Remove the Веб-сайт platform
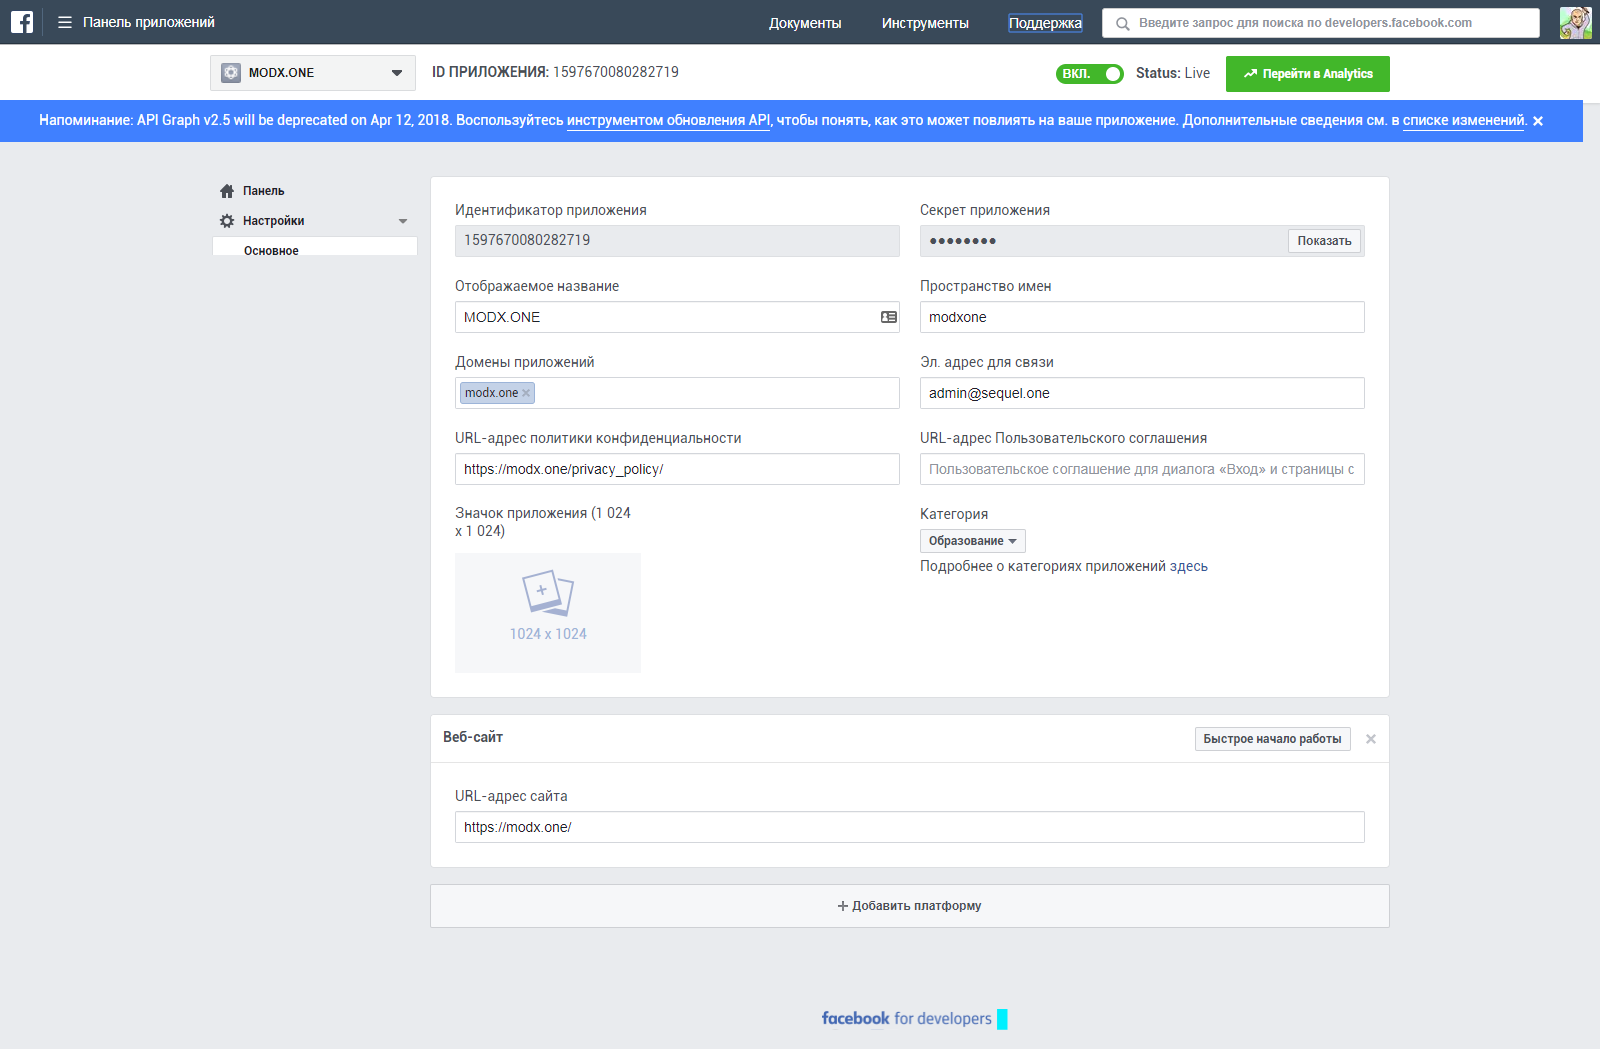 click(x=1371, y=739)
